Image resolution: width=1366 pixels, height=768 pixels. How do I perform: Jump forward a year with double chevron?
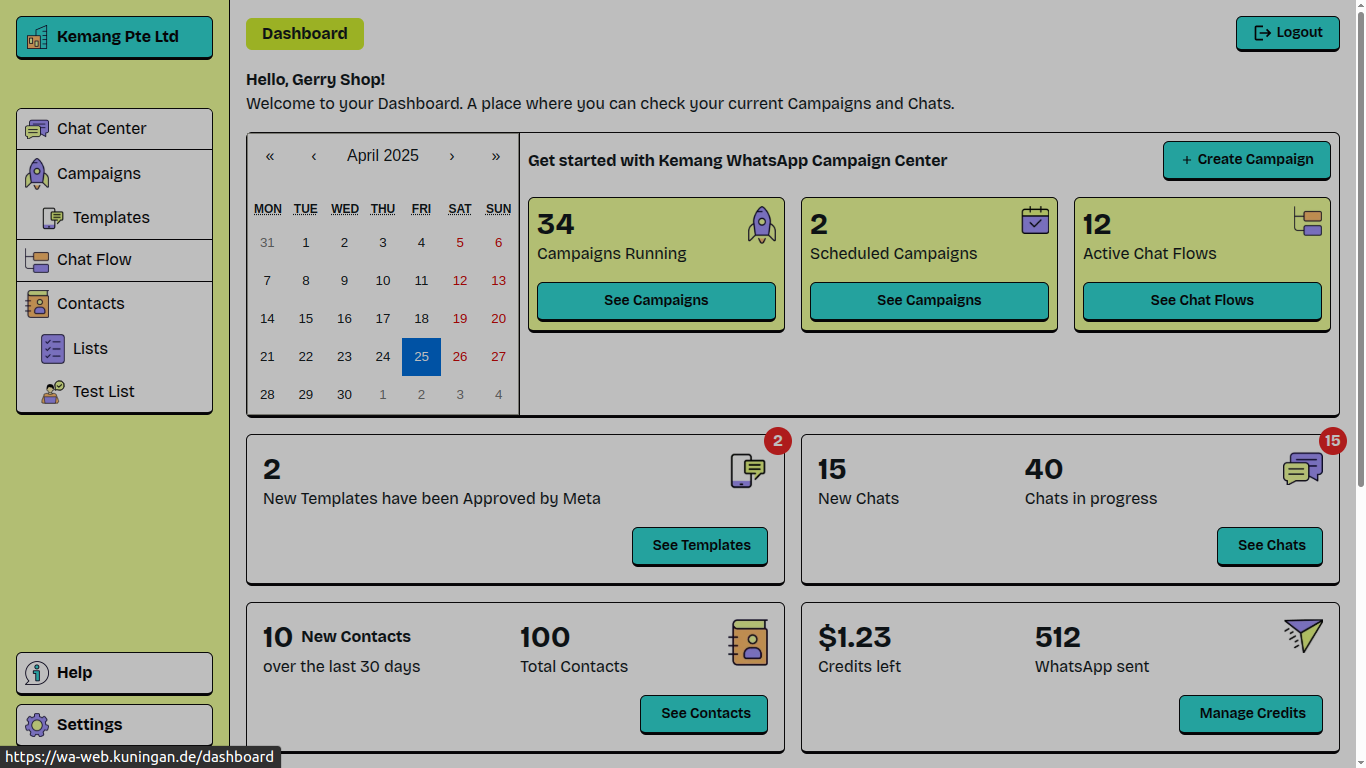496,156
